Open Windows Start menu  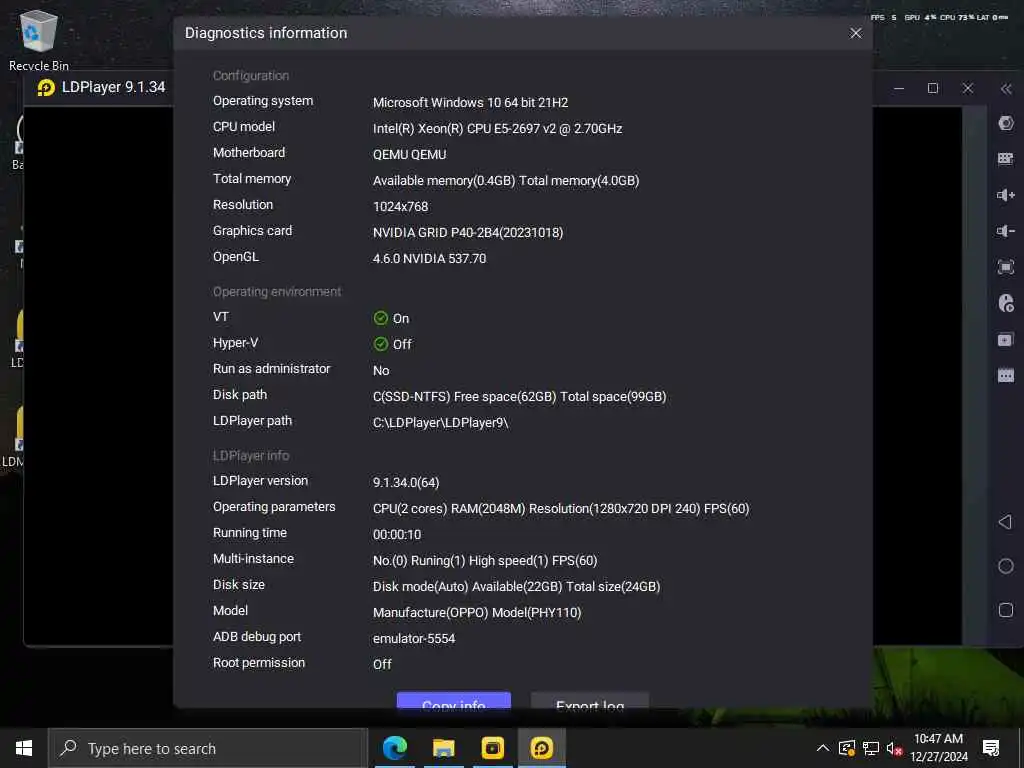[24, 748]
